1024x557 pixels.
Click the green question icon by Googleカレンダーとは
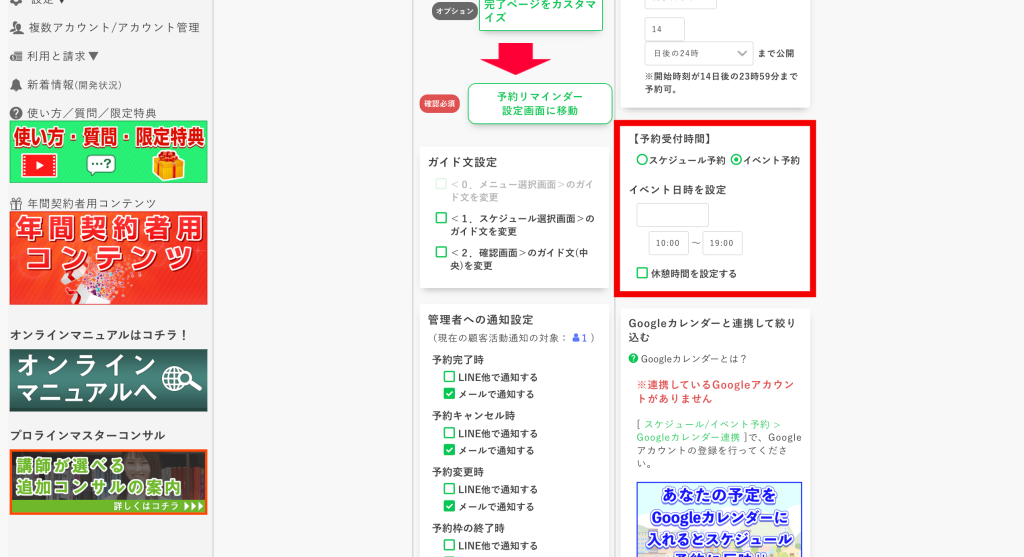tap(633, 358)
